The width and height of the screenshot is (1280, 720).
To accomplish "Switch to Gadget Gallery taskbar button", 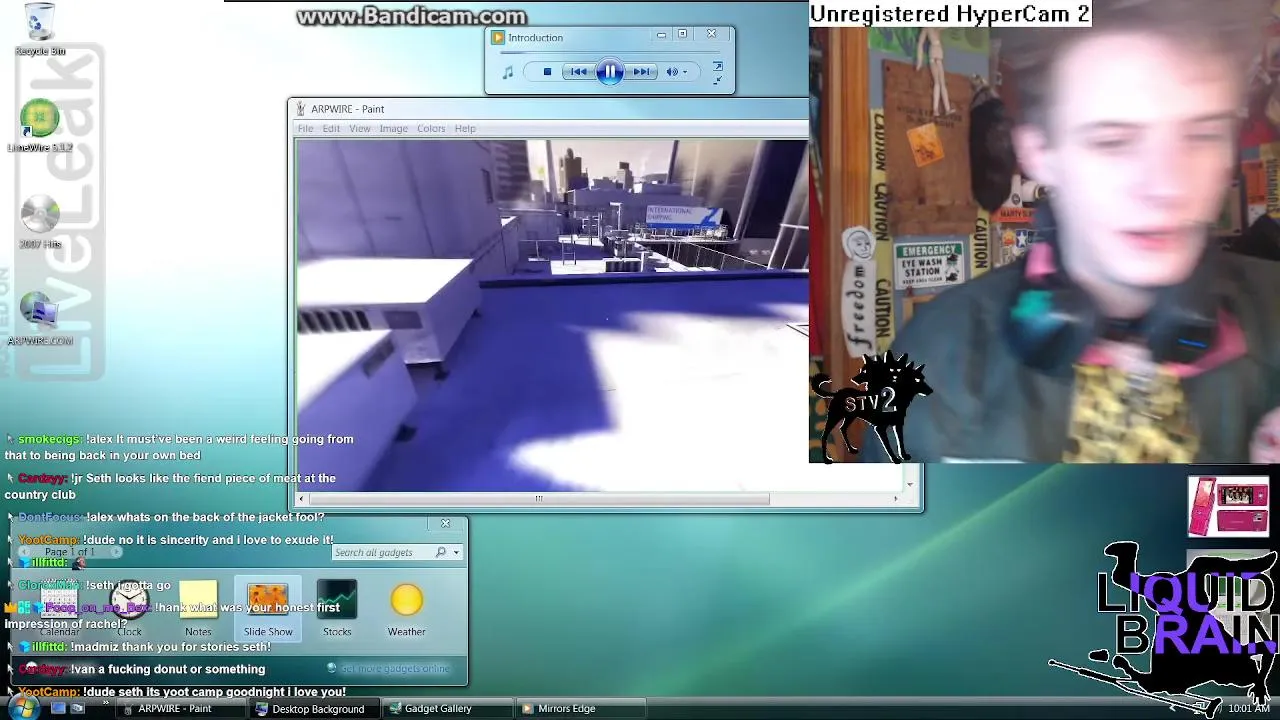I will coord(446,708).
